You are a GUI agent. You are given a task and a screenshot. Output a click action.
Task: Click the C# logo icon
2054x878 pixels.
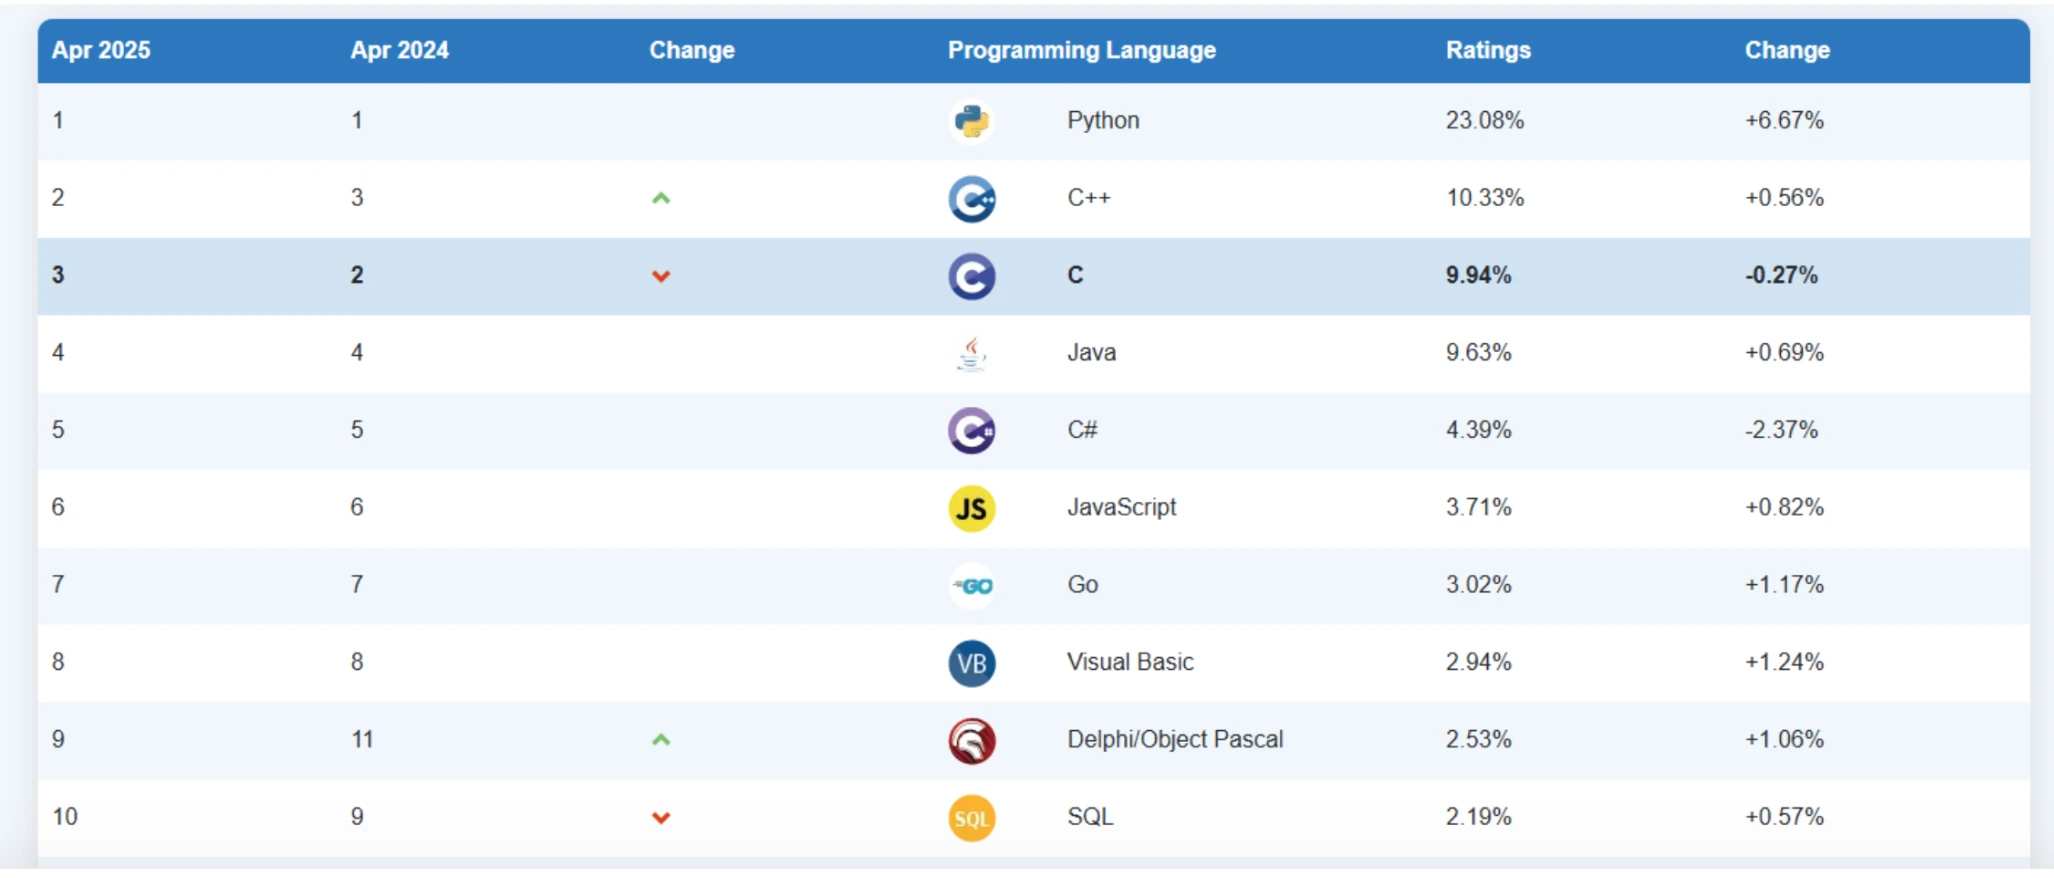click(971, 431)
